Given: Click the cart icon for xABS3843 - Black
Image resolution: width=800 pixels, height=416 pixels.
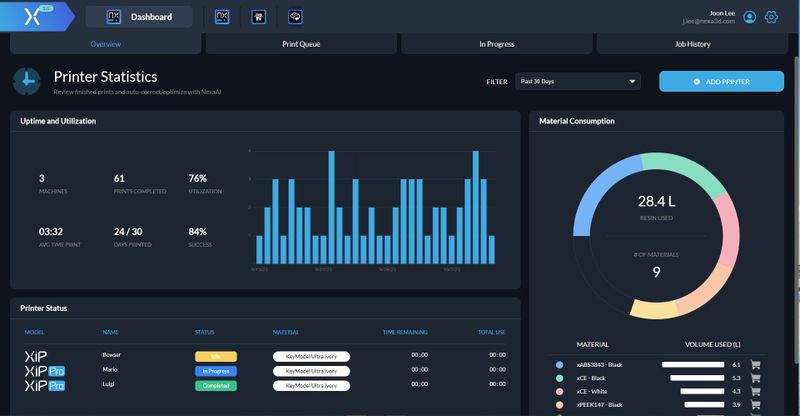Looking at the screenshot, I should click(x=756, y=365).
